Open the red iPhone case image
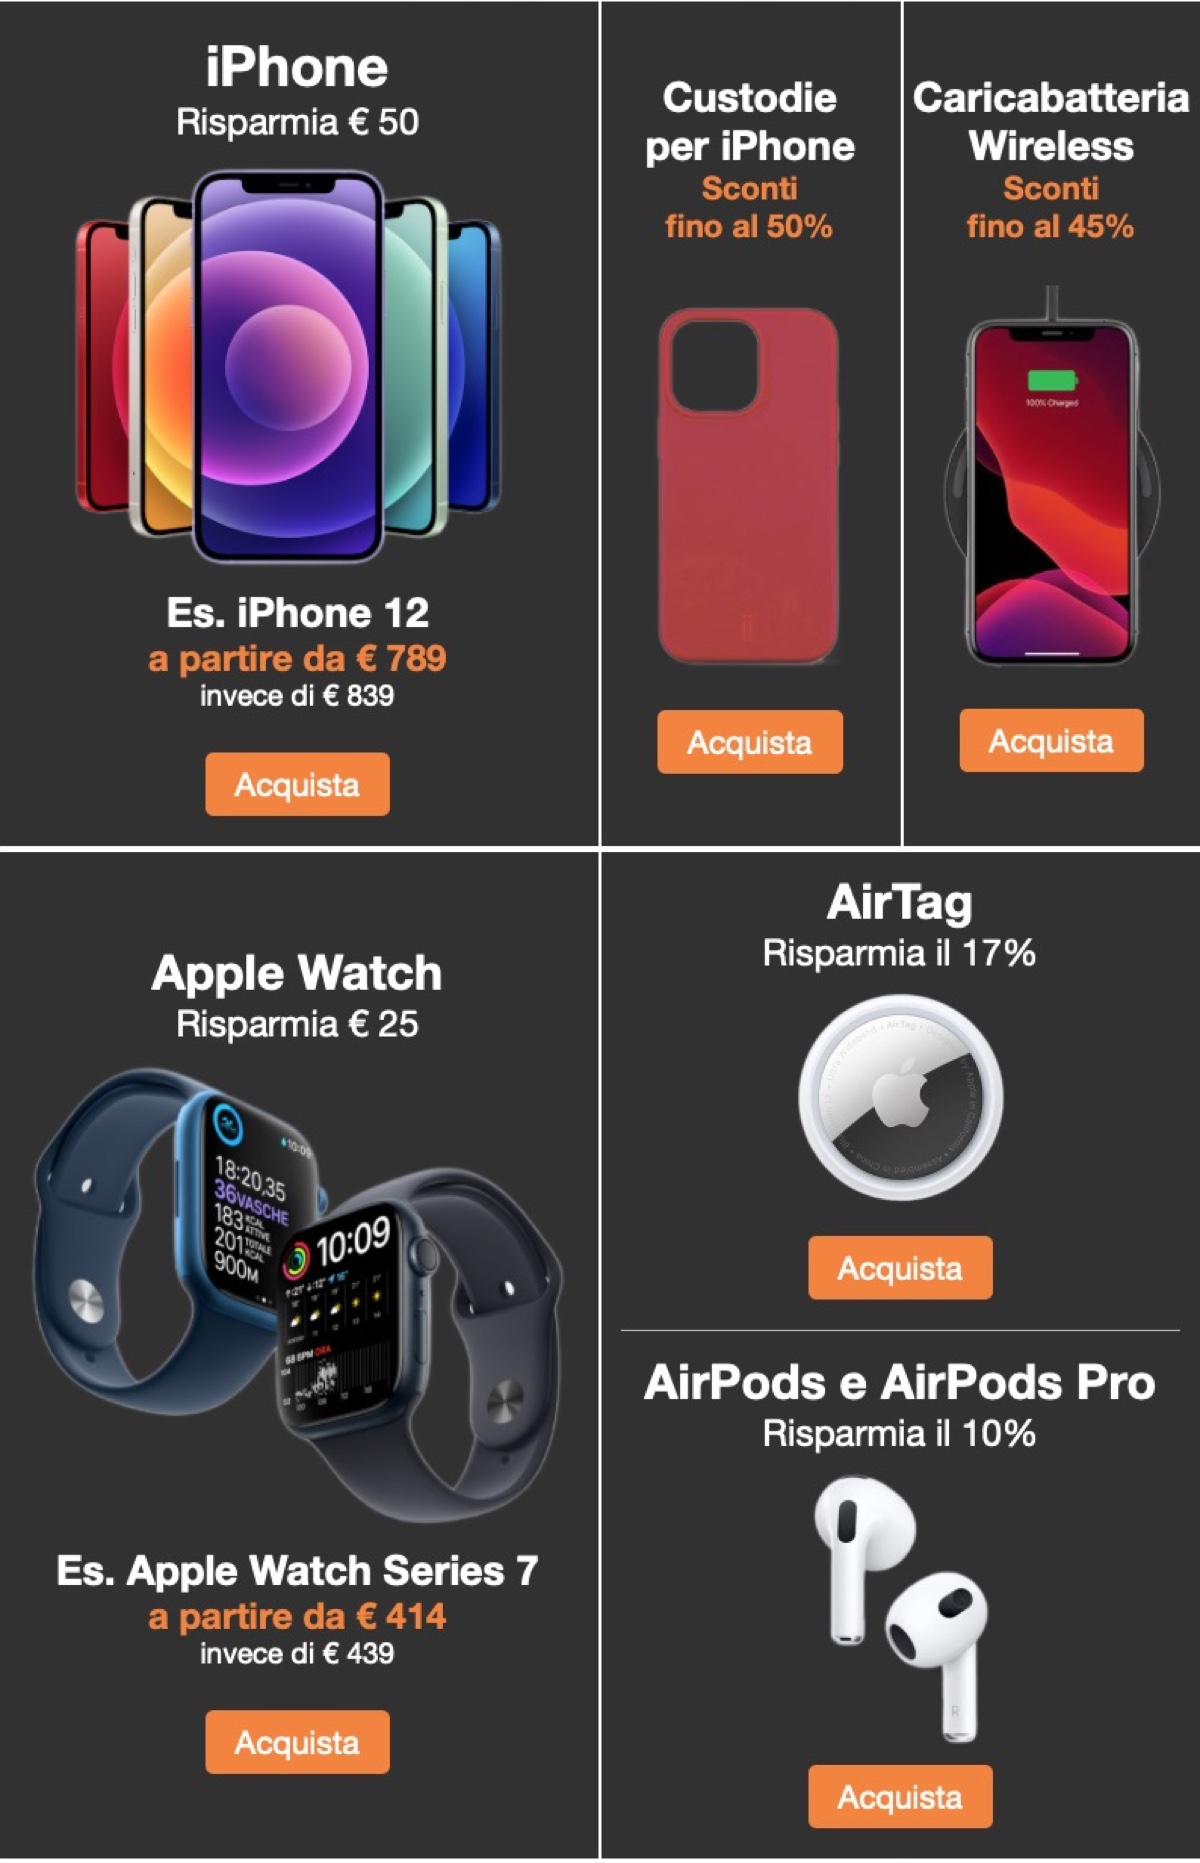Image resolution: width=1200 pixels, height=1863 pixels. [748, 486]
